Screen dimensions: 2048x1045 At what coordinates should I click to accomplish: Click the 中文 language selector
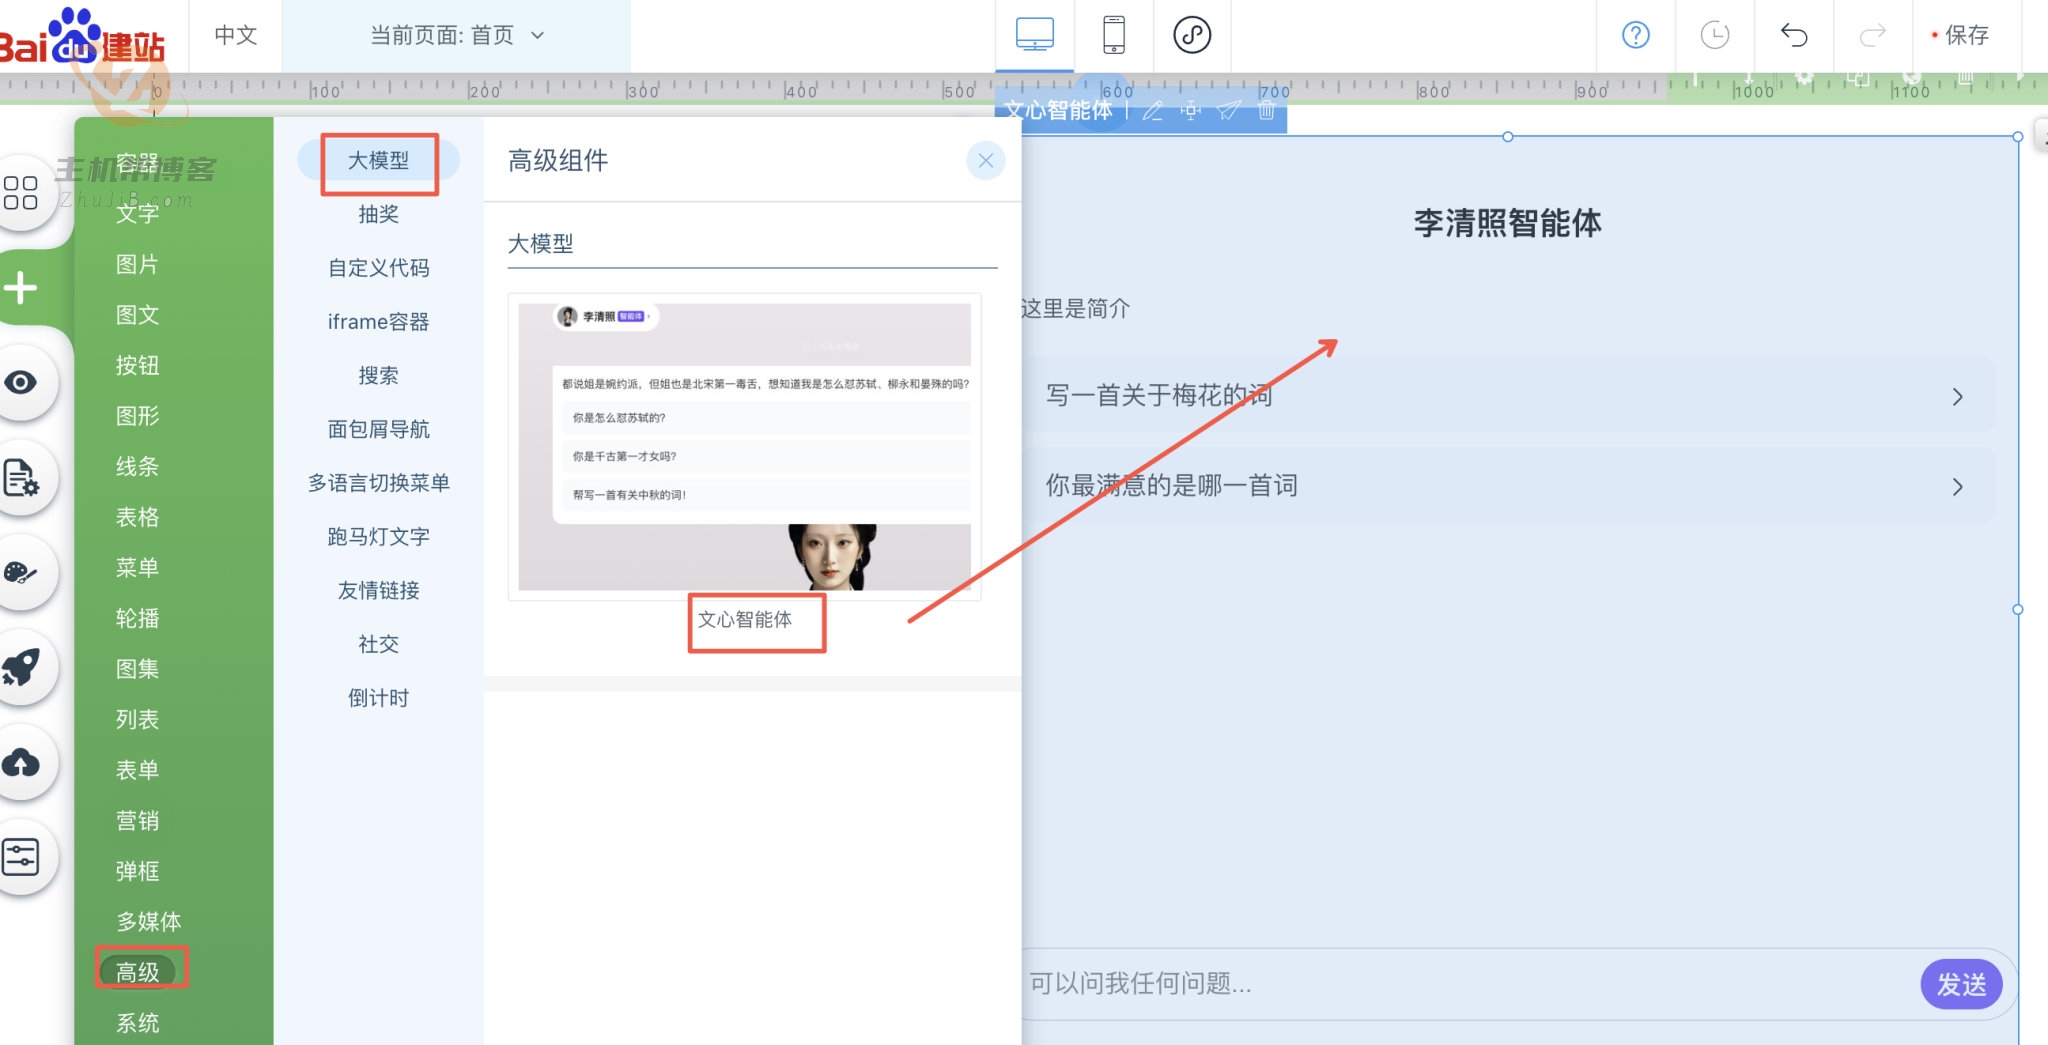pyautogui.click(x=236, y=35)
